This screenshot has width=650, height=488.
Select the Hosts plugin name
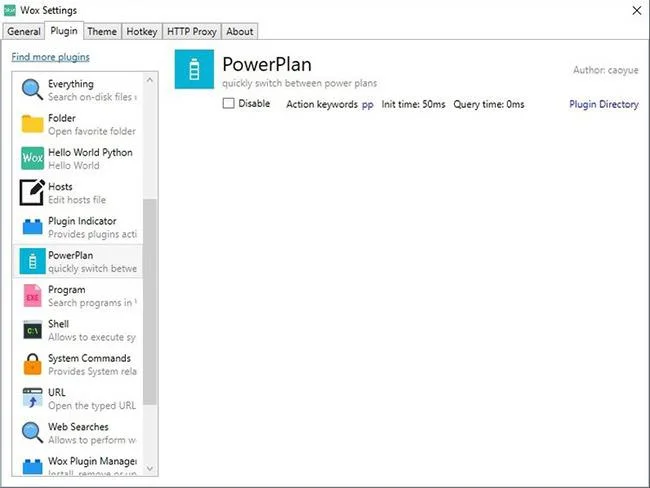60,187
